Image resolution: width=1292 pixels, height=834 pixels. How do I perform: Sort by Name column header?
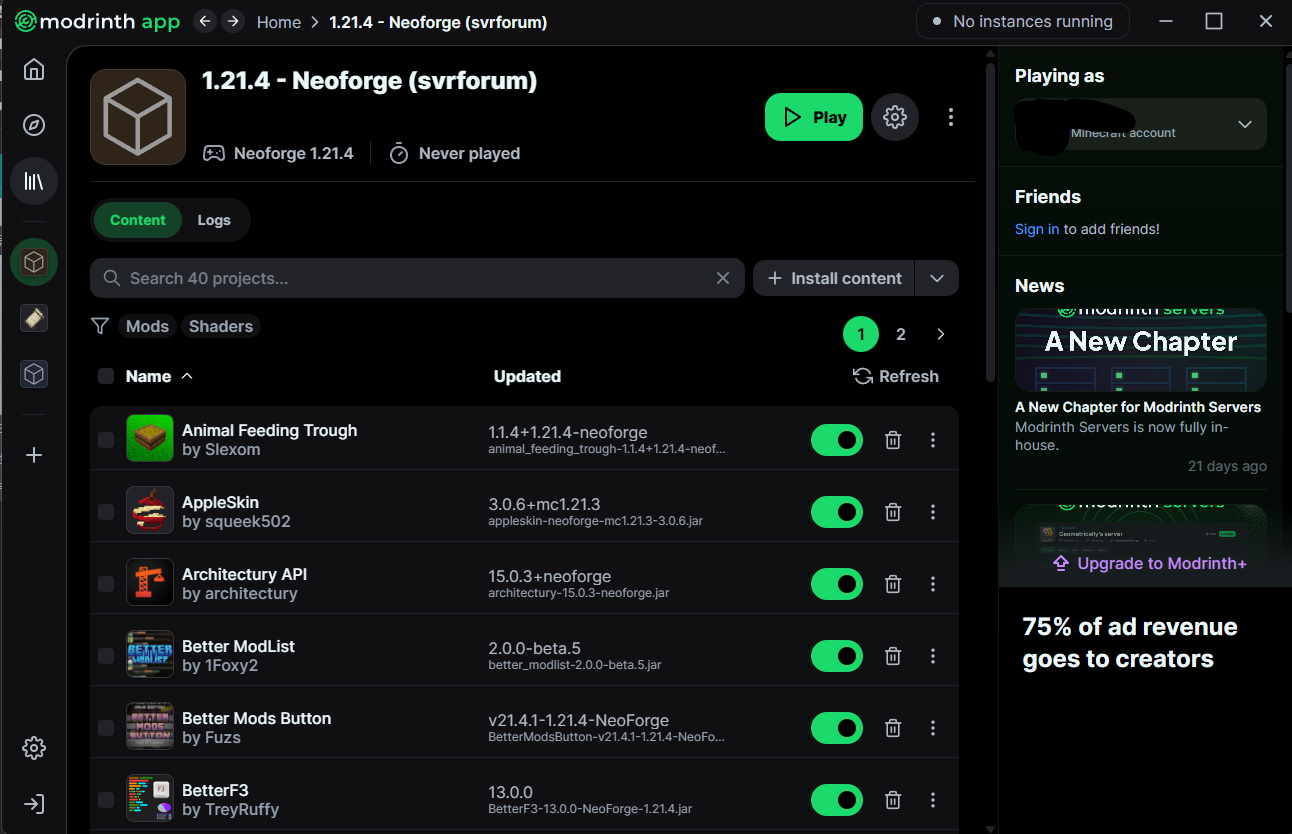(159, 376)
